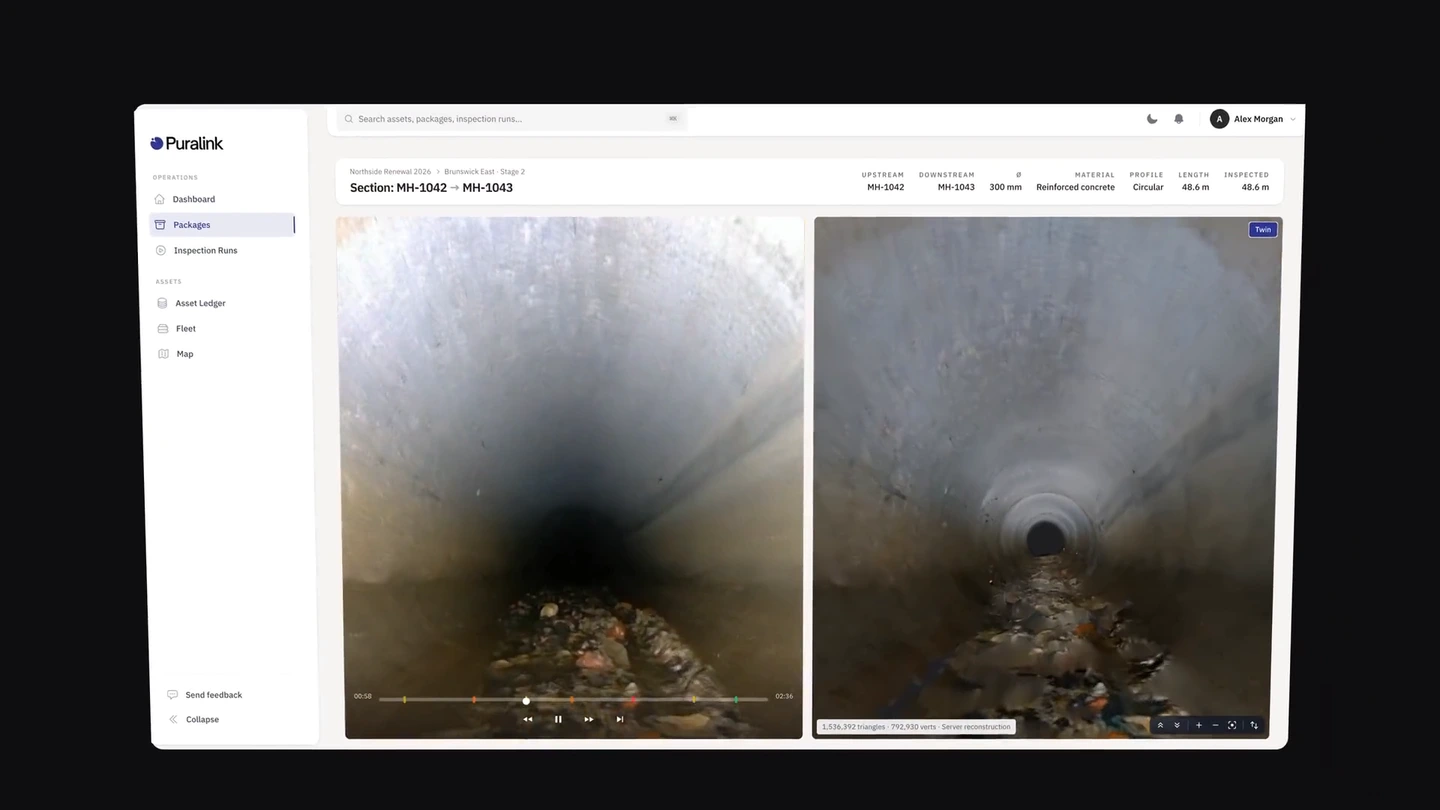Zoom in the 3D twin view

(x=1199, y=725)
